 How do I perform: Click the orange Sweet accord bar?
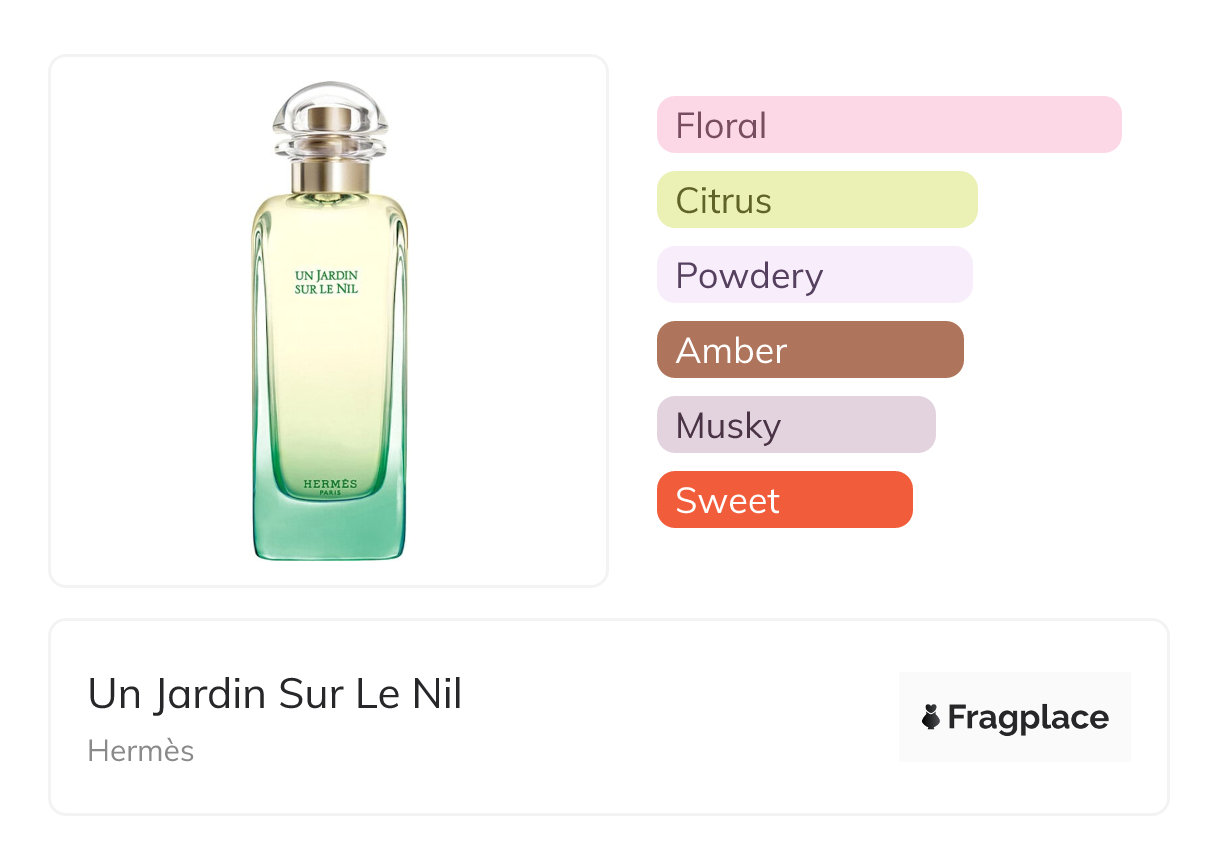pyautogui.click(x=785, y=500)
